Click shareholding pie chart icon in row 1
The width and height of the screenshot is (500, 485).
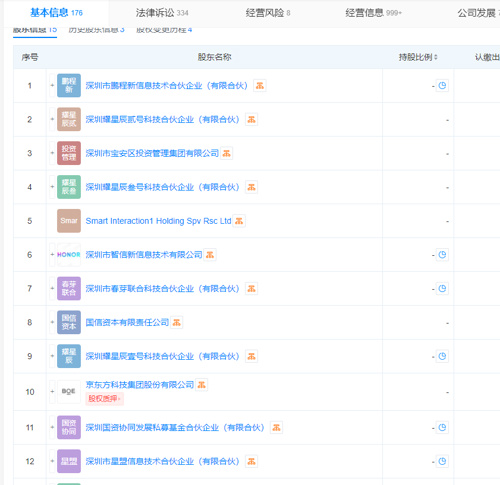coord(442,85)
